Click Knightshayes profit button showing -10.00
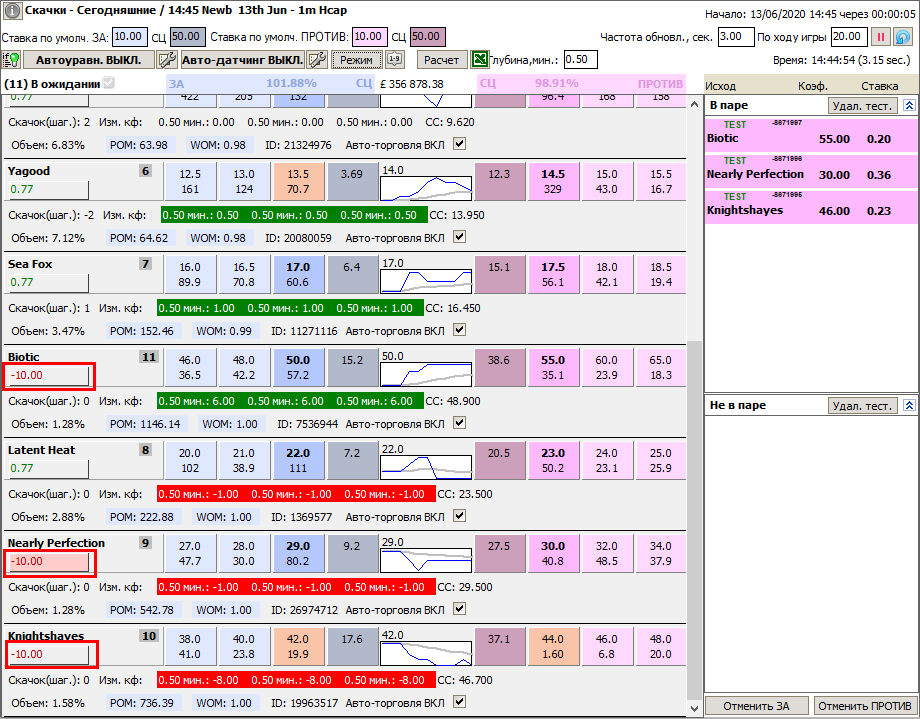This screenshot has width=920, height=719. click(x=48, y=654)
